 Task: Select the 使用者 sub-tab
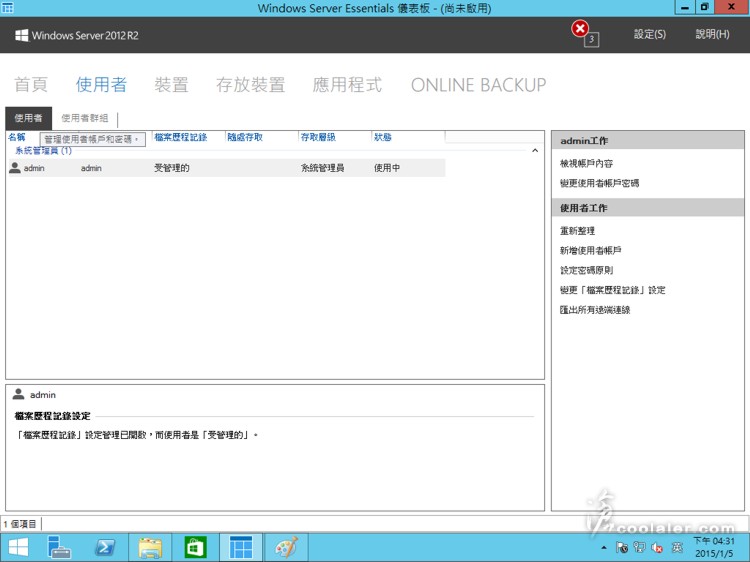coord(28,118)
